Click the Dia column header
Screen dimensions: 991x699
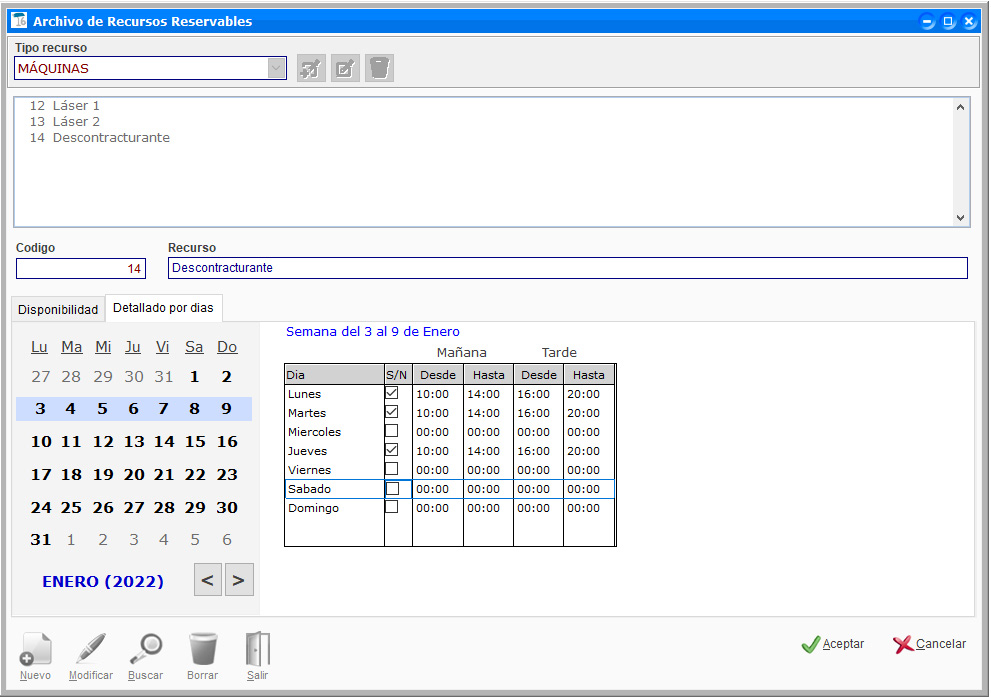(334, 375)
